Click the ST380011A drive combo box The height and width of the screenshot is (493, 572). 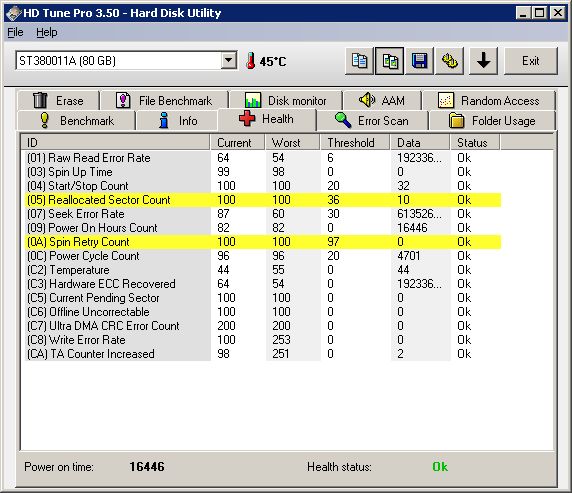click(x=126, y=61)
